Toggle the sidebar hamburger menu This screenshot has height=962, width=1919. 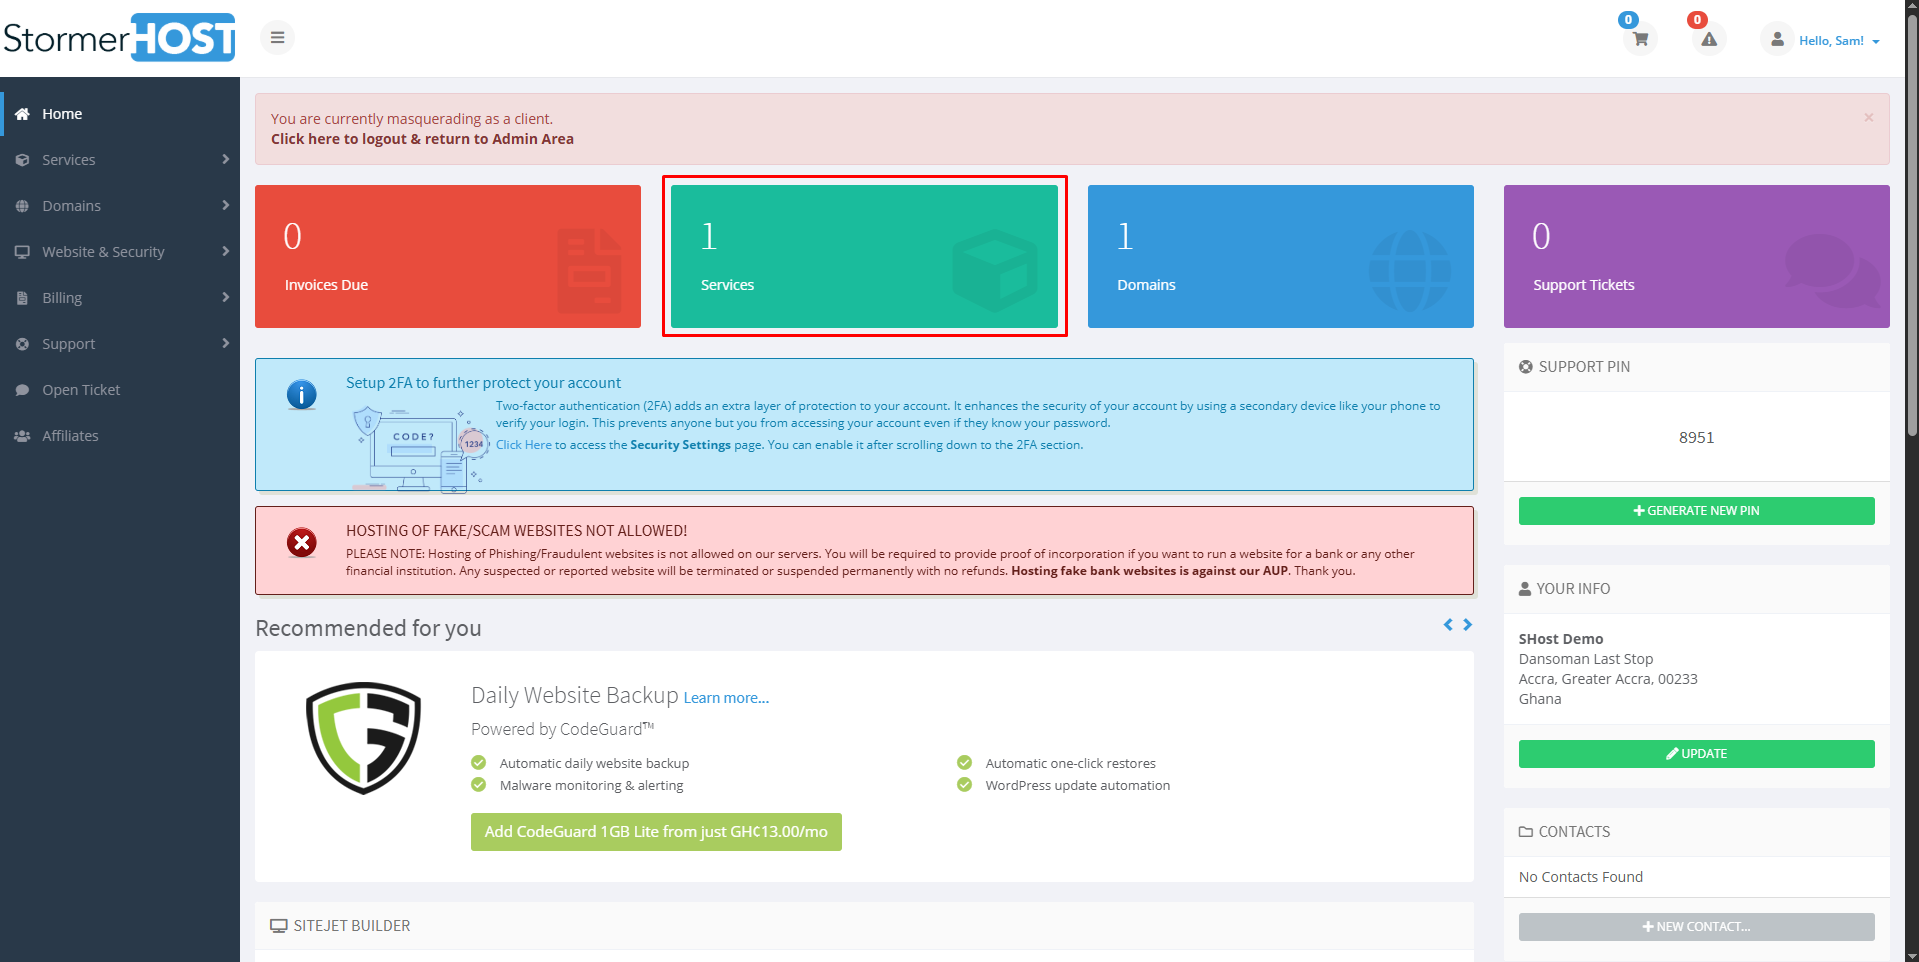pyautogui.click(x=278, y=38)
